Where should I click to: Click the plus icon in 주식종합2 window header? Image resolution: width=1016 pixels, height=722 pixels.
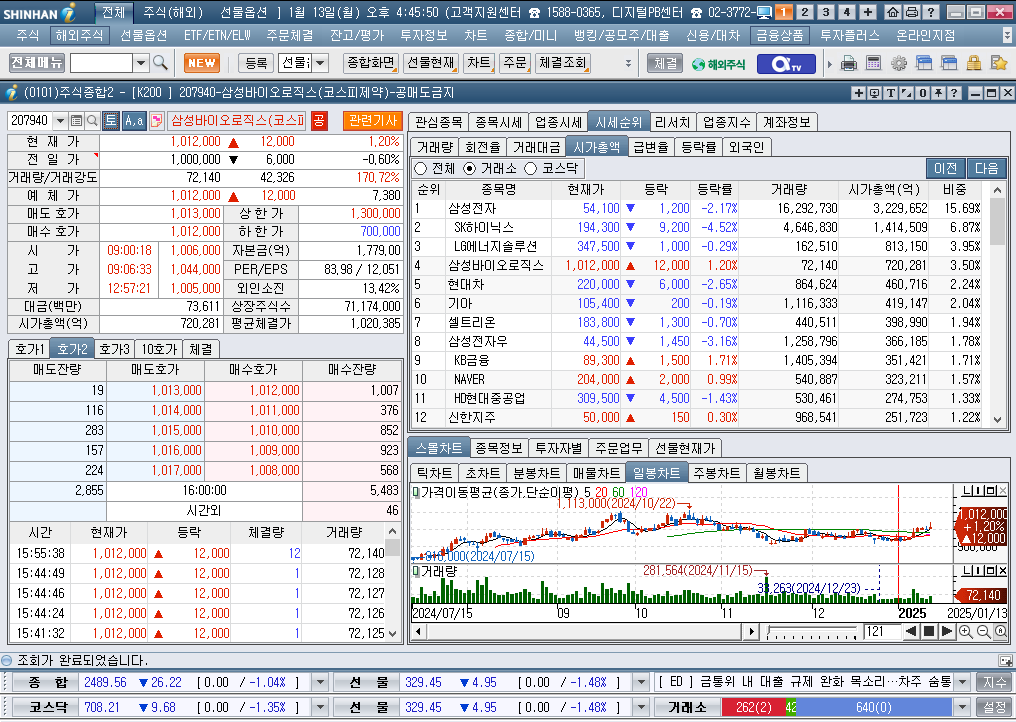[859, 93]
